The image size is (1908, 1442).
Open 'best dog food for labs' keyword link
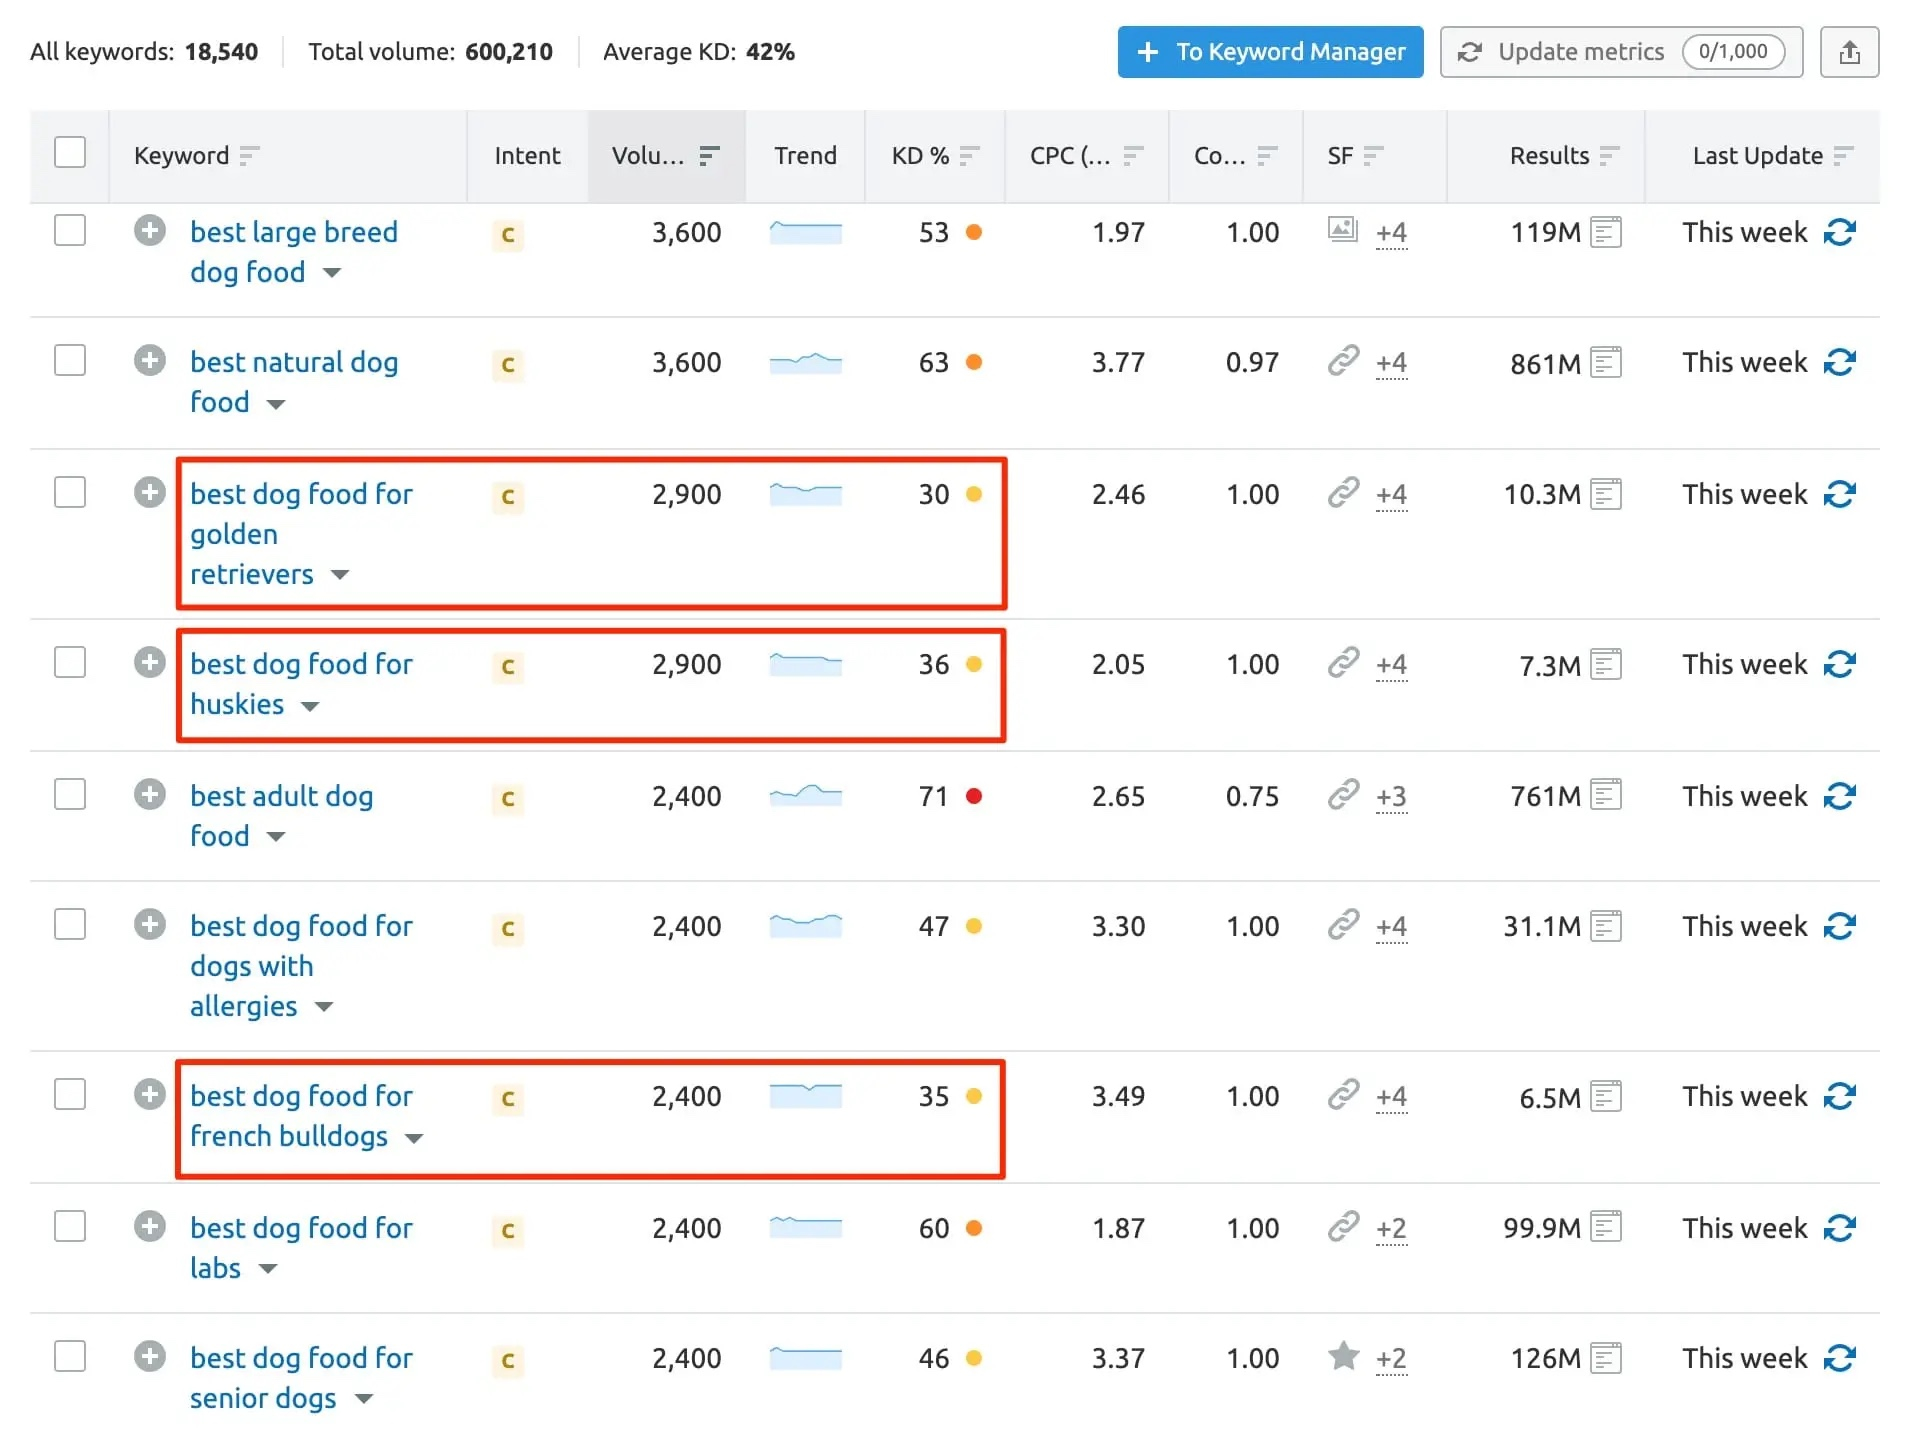(301, 1248)
